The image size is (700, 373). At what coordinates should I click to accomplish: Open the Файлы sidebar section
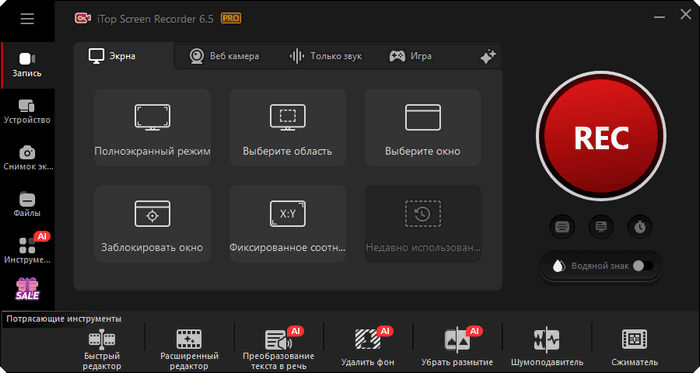[27, 205]
